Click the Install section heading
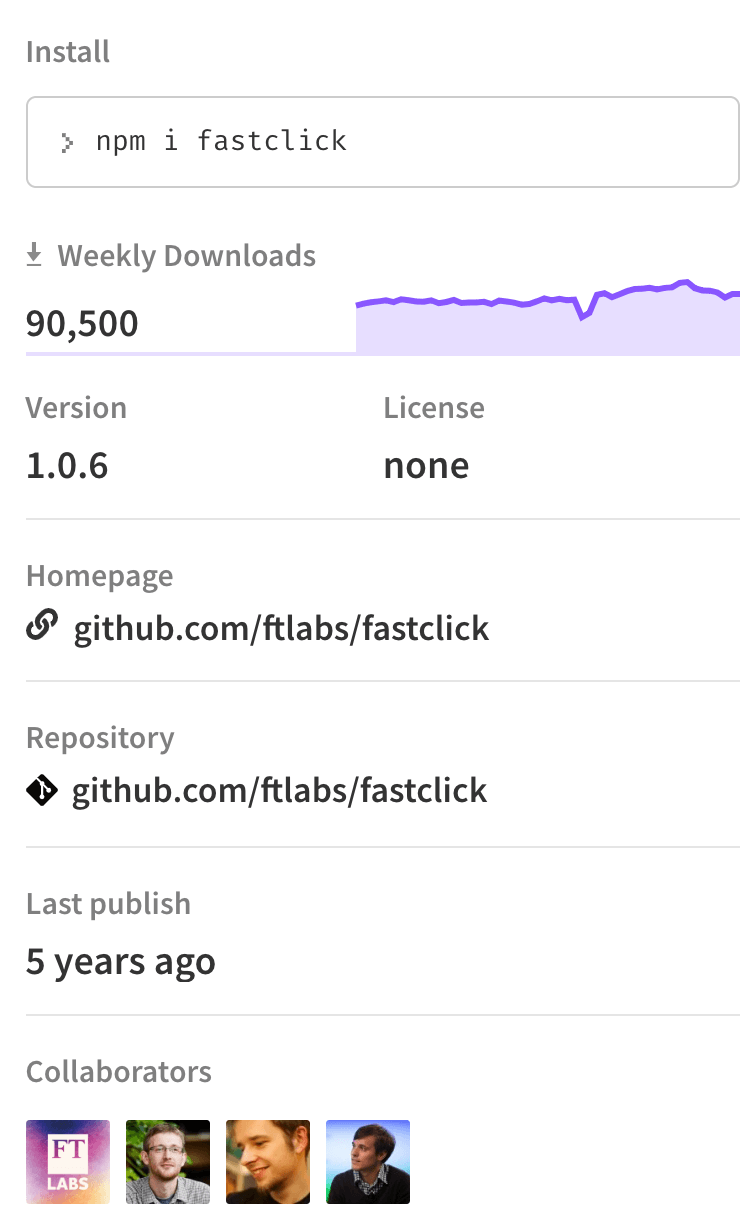 [67, 51]
